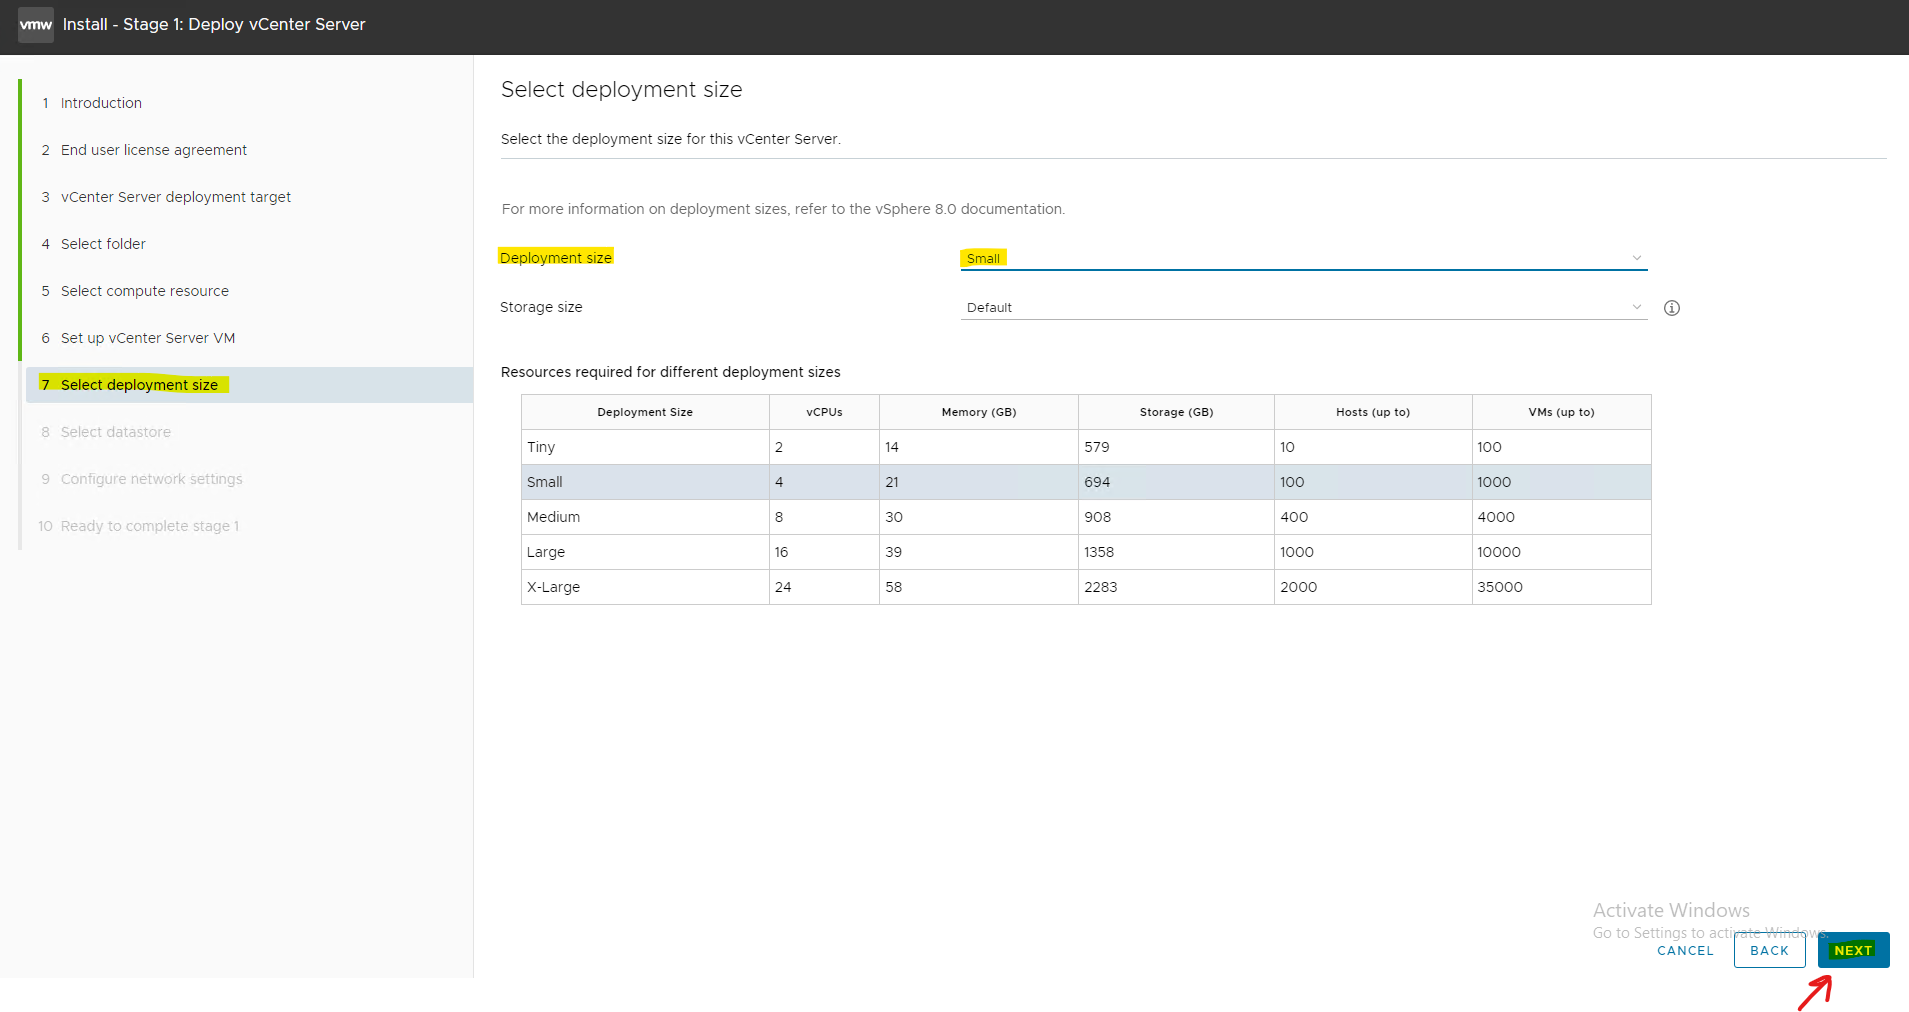
Task: Click the Deployment size label
Action: 555,258
